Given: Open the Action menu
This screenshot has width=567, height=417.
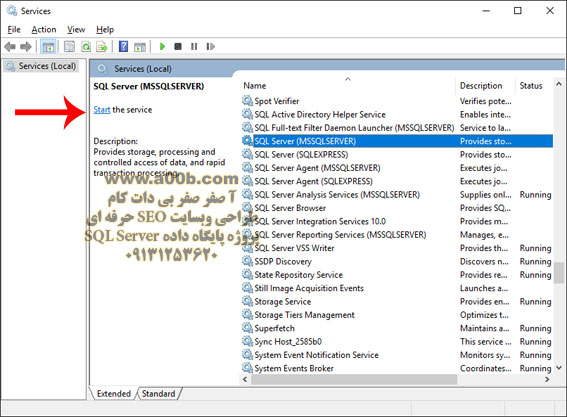Looking at the screenshot, I should coord(44,30).
